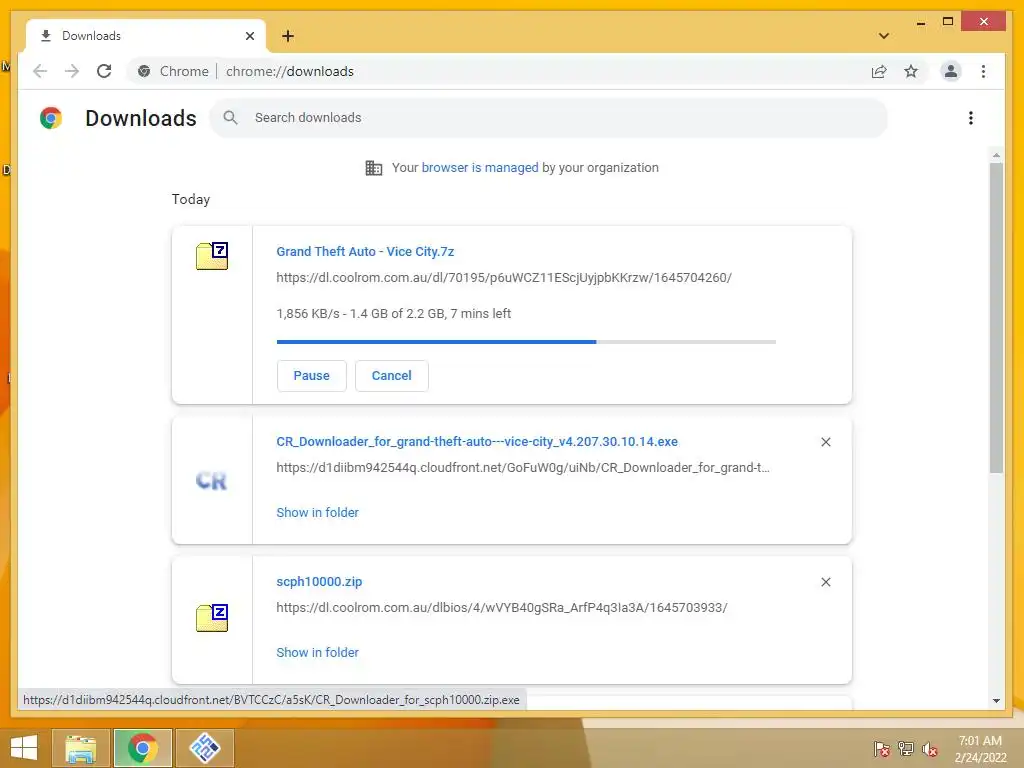Click the muted speaker tray icon
Viewport: 1024px width, 768px height.
(x=929, y=749)
